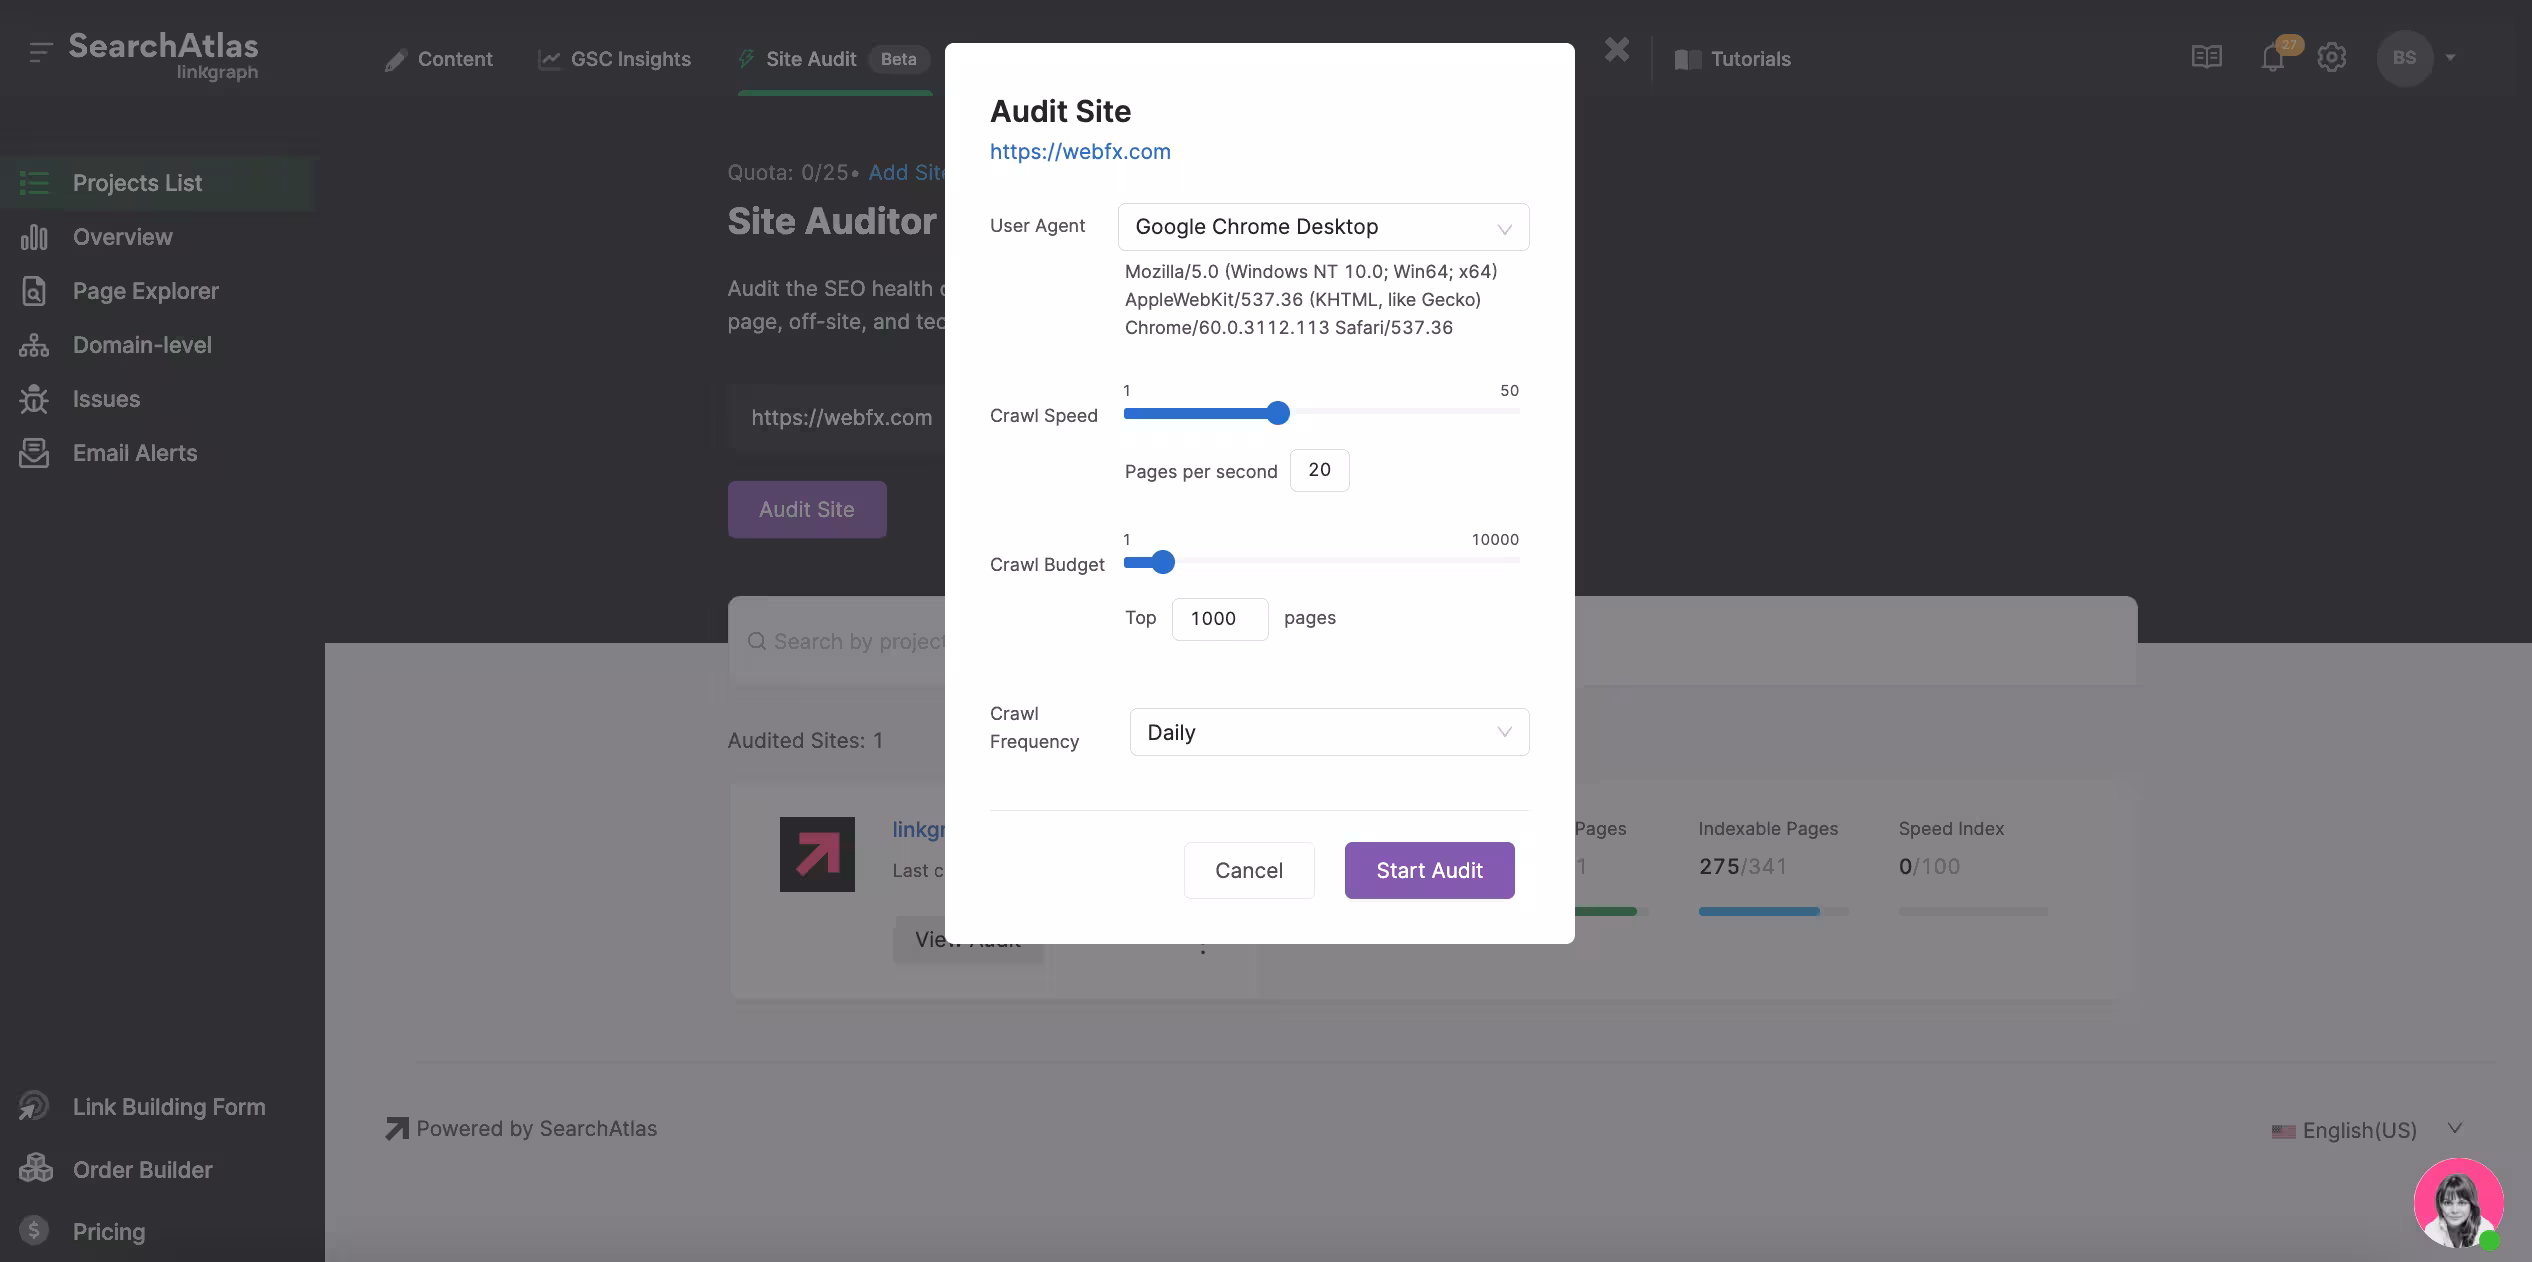Image resolution: width=2532 pixels, height=1262 pixels.
Task: Open the Projects List sidebar icon
Action: (x=34, y=183)
